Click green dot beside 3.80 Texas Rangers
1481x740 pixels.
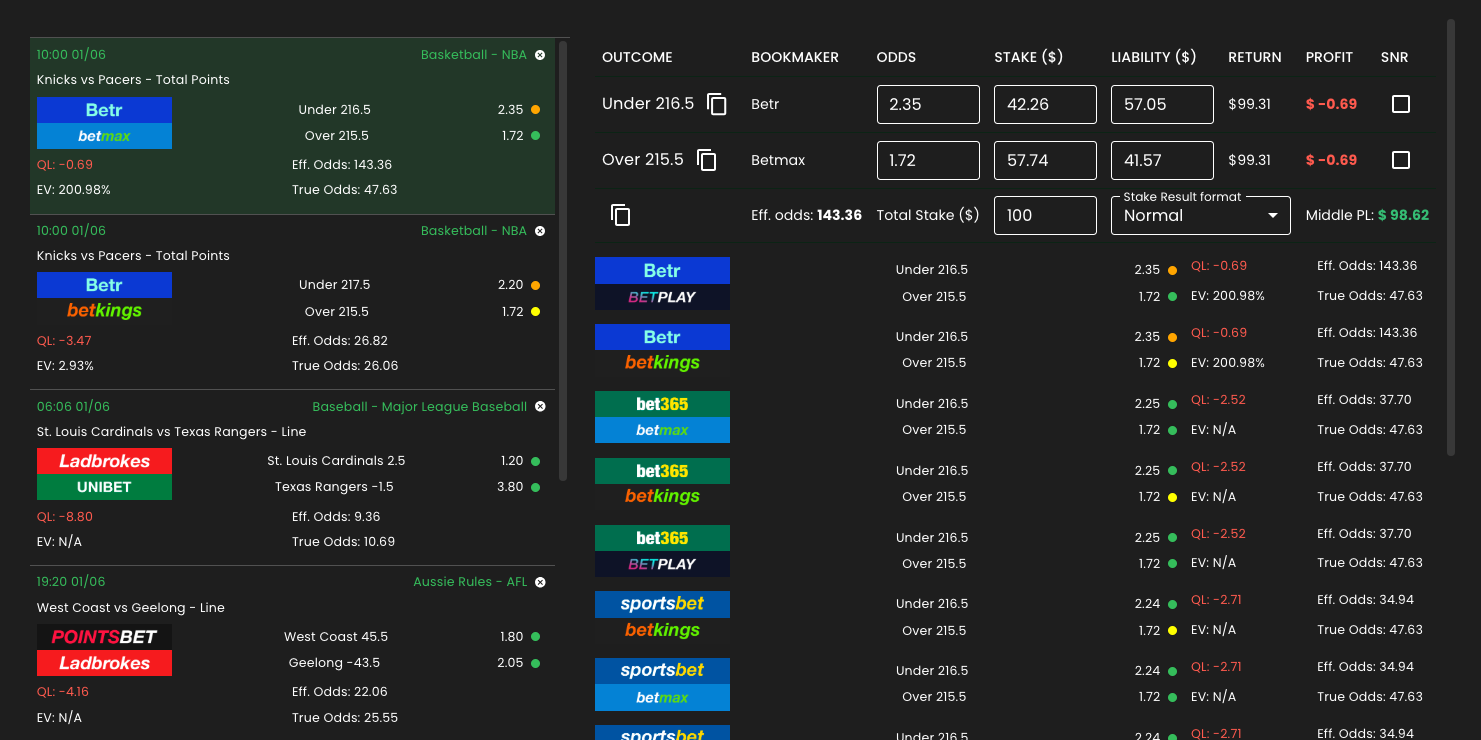(536, 487)
